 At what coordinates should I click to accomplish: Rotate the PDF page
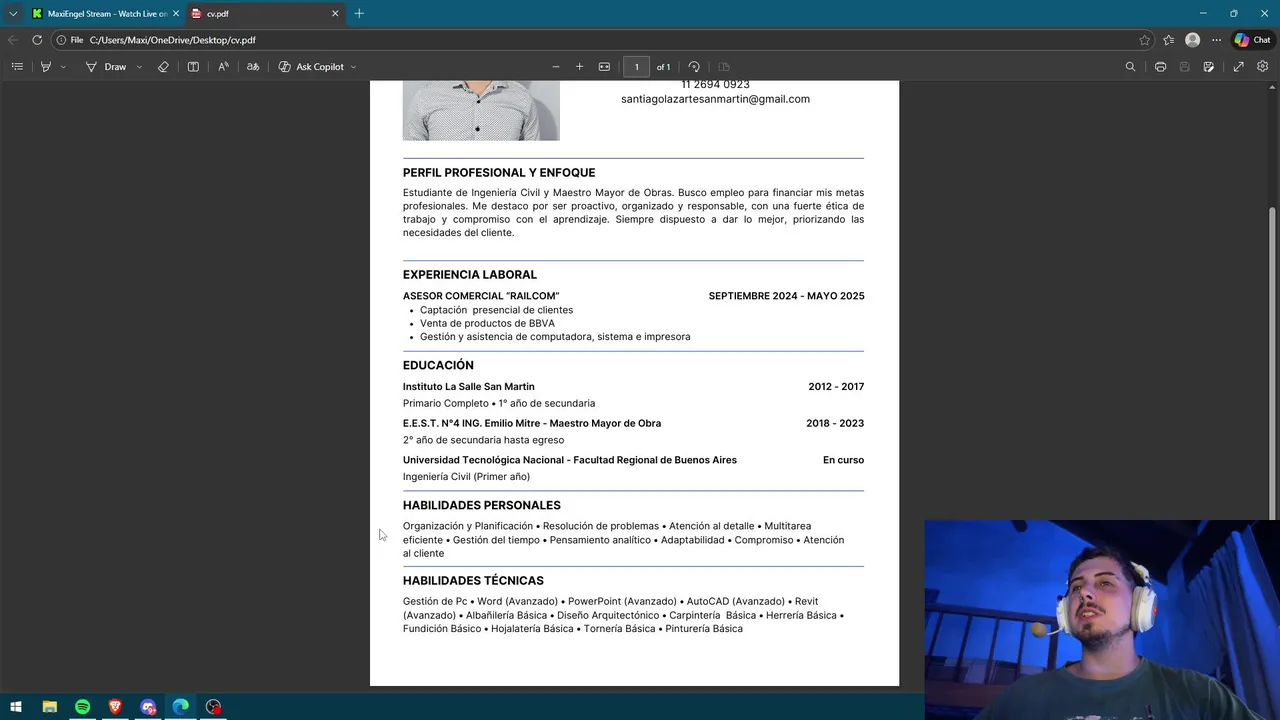coord(694,67)
